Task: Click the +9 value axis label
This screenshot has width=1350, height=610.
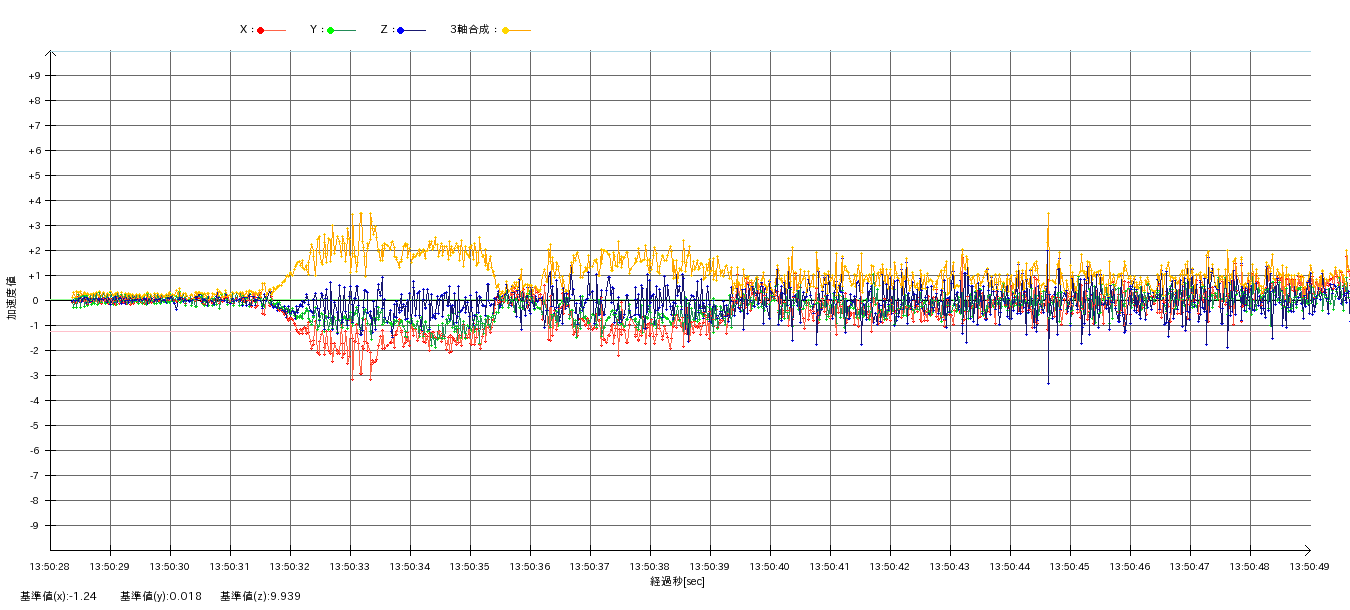Action: pos(34,76)
